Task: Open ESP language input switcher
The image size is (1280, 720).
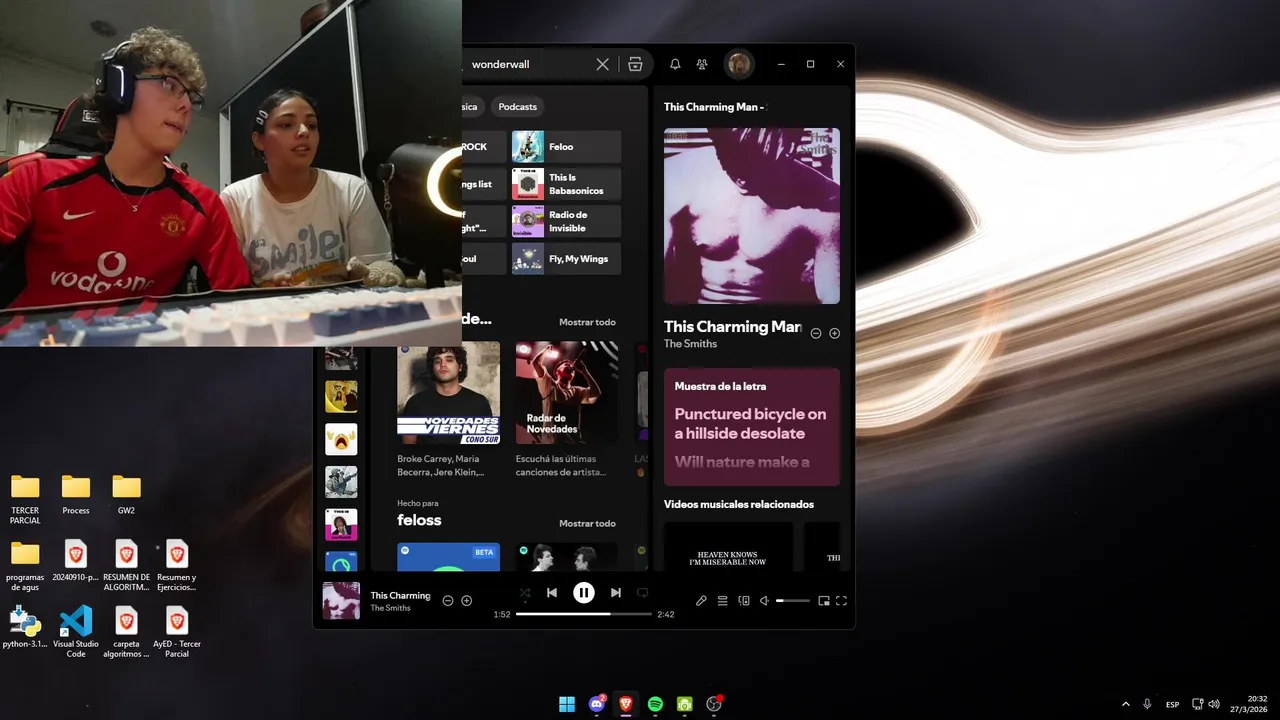Action: pyautogui.click(x=1172, y=704)
